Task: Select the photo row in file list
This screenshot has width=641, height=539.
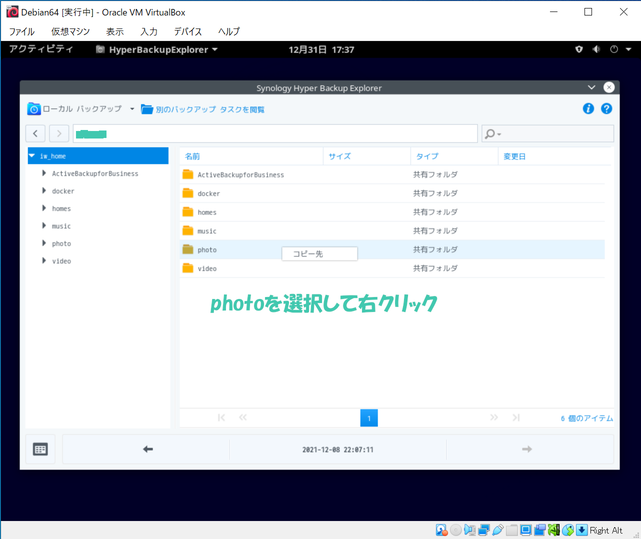Action: click(392, 249)
